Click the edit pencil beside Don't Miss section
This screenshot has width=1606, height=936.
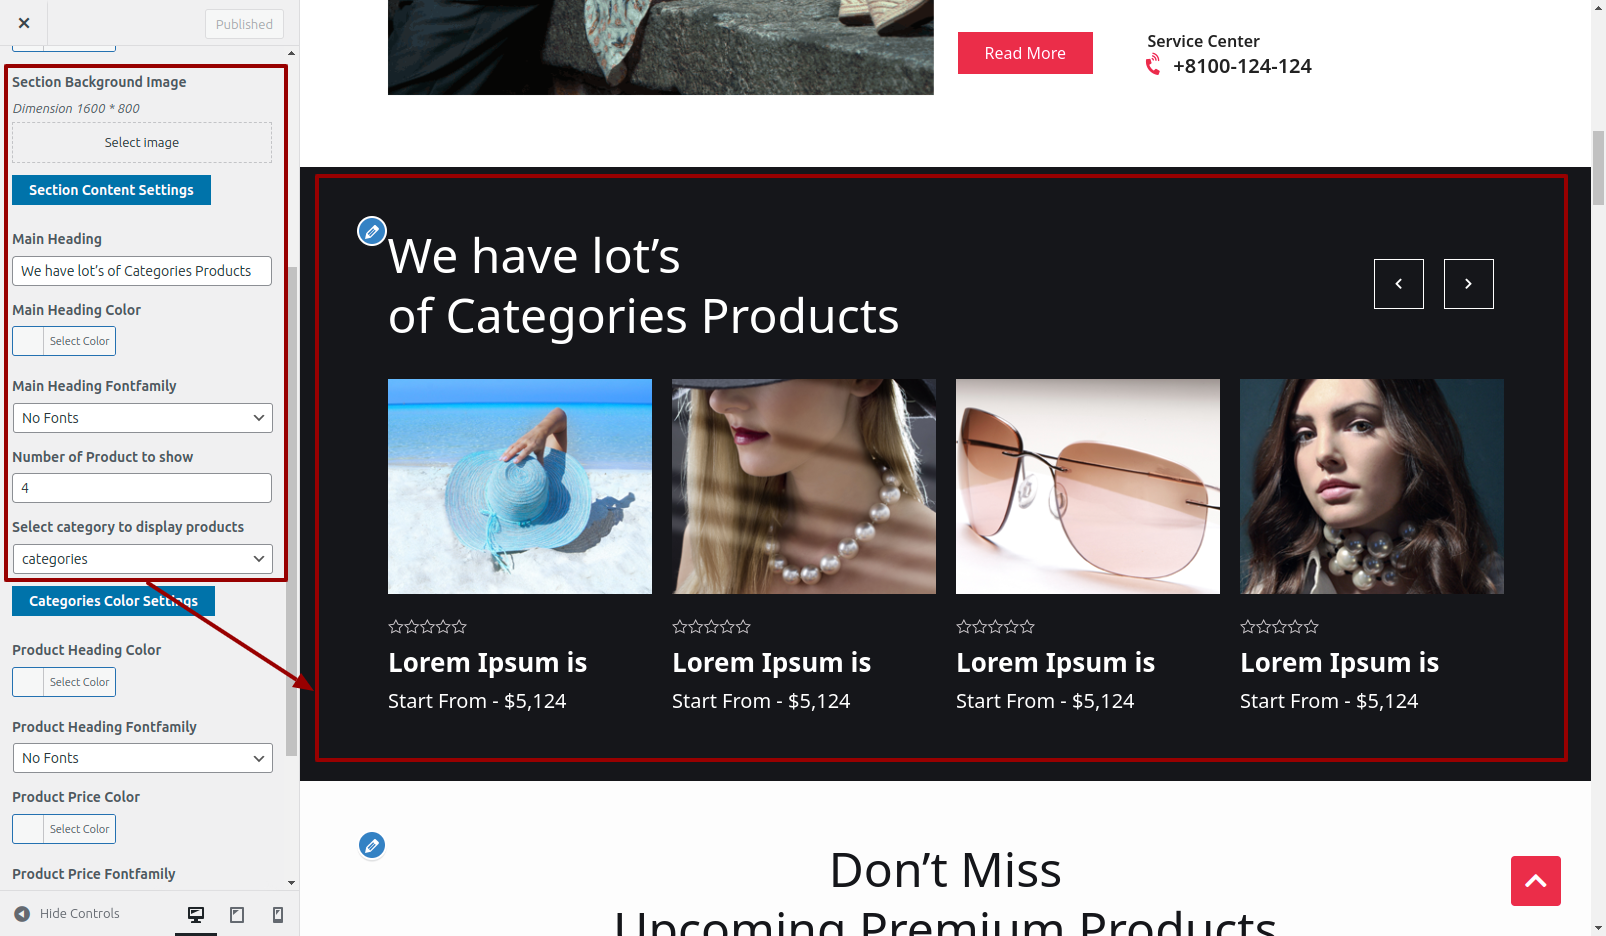[372, 845]
